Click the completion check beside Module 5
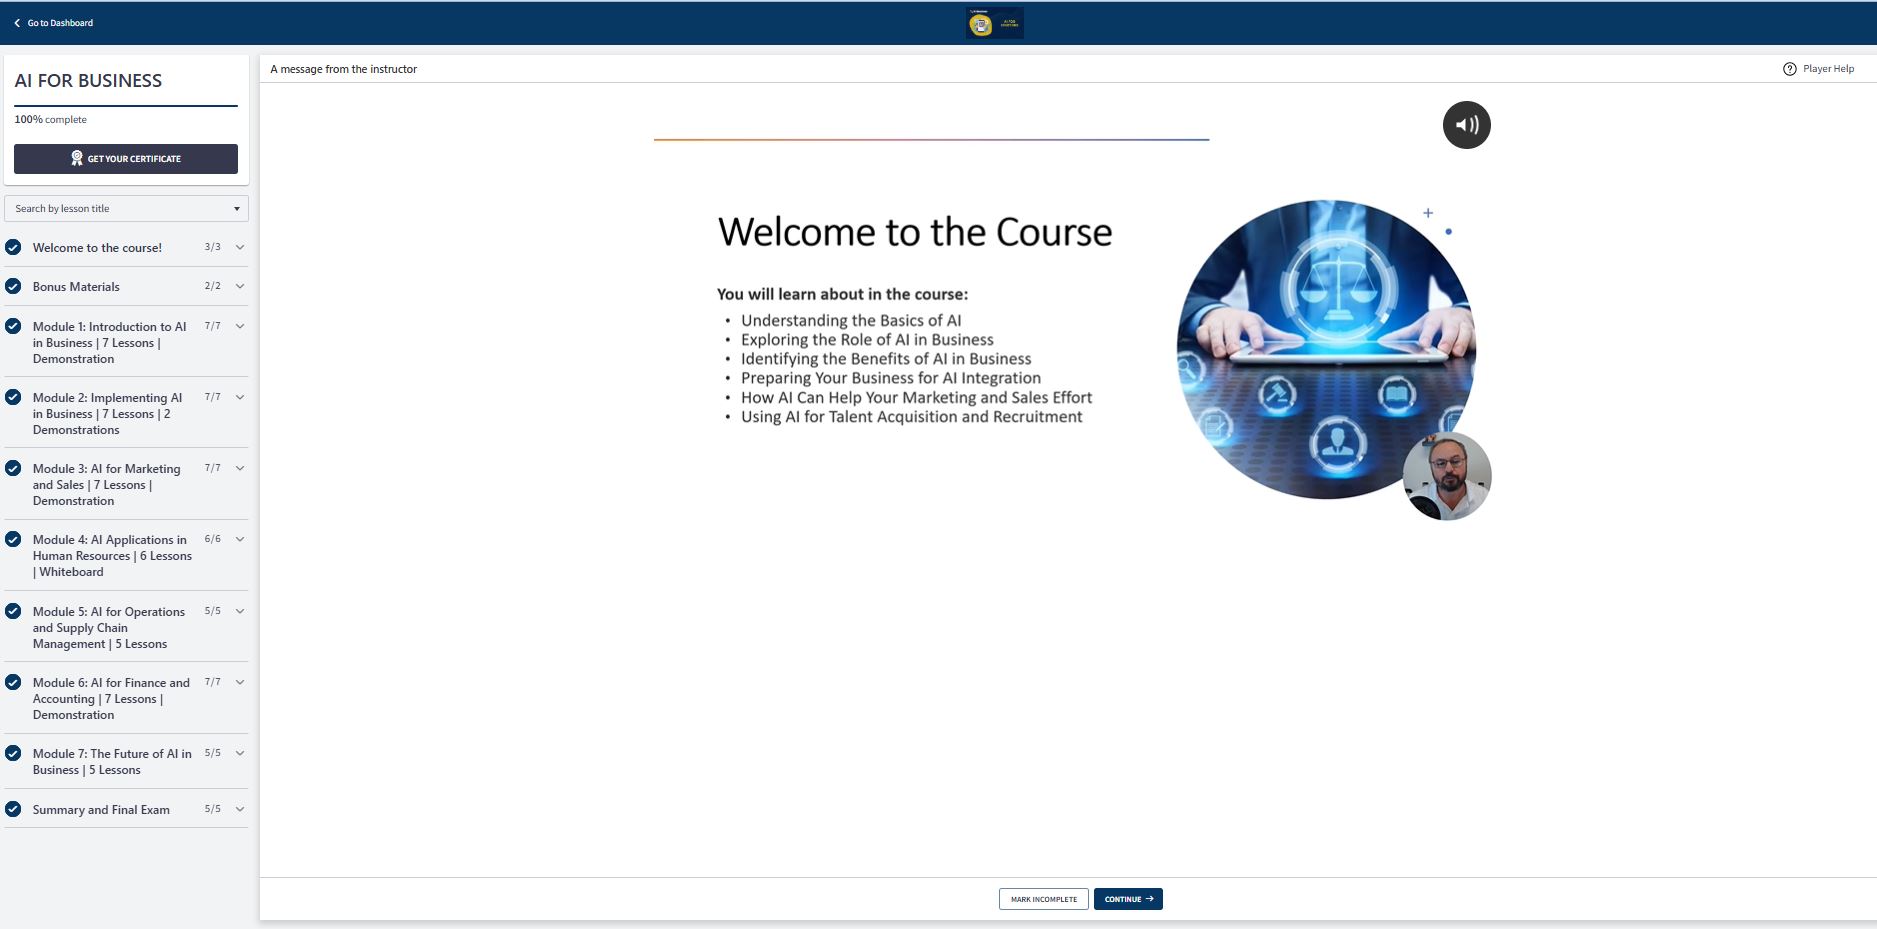This screenshot has width=1877, height=929. tap(13, 611)
